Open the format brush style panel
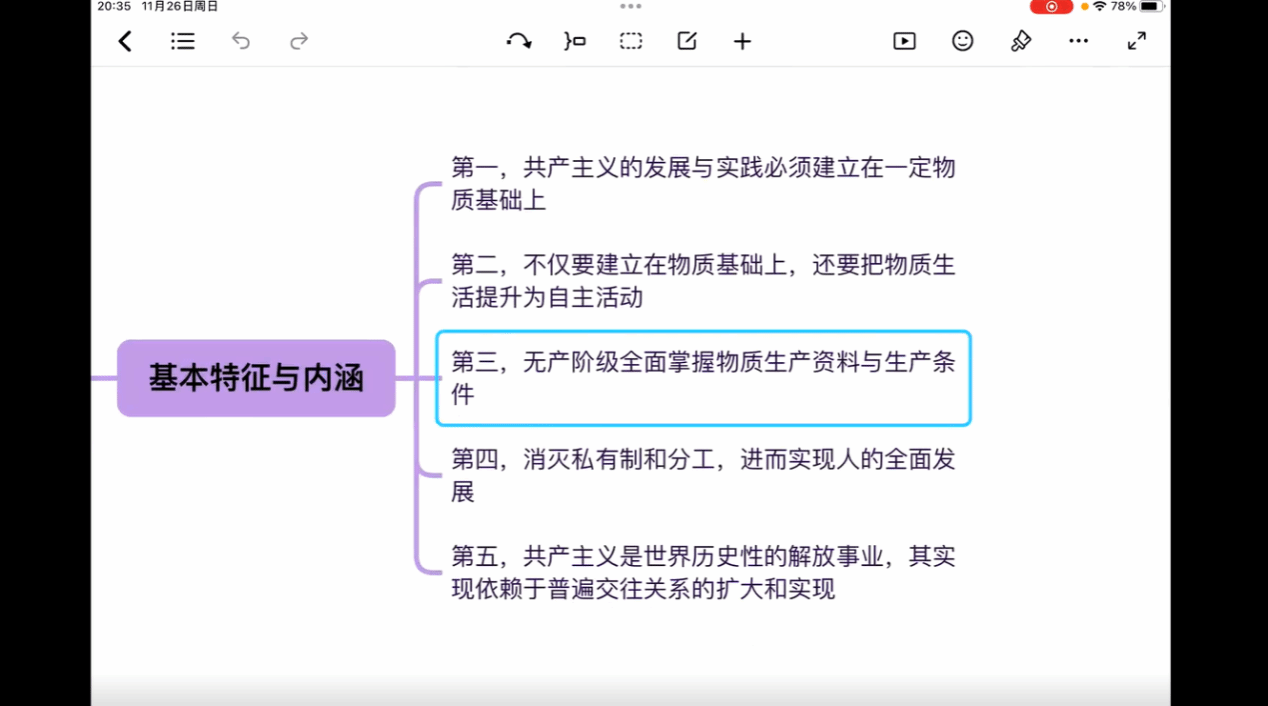1268x706 pixels. (1020, 41)
